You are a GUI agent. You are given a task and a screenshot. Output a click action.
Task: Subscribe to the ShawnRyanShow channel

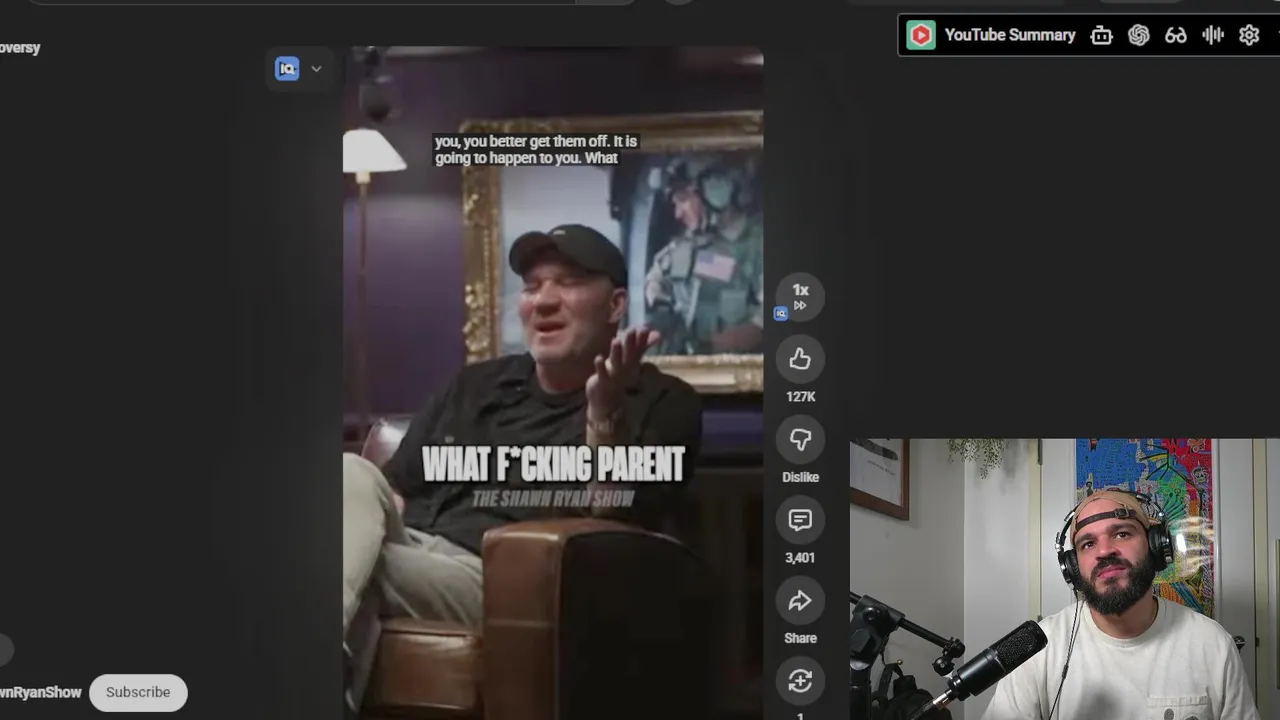[x=138, y=692]
